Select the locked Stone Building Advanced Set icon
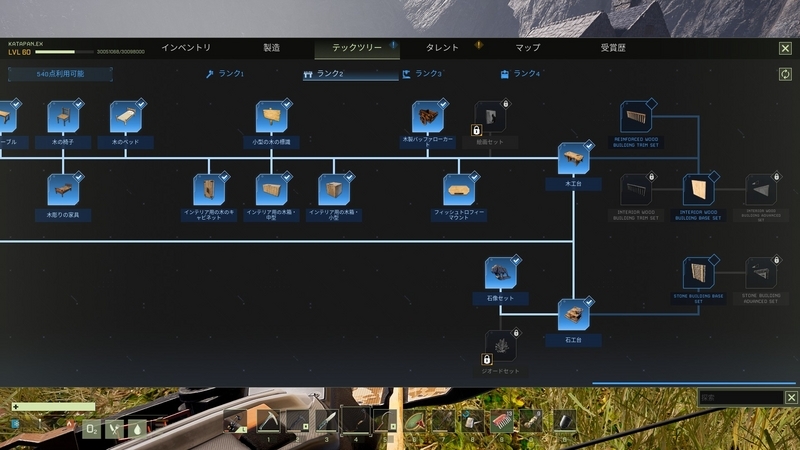This screenshot has width=800, height=450. 761,273
